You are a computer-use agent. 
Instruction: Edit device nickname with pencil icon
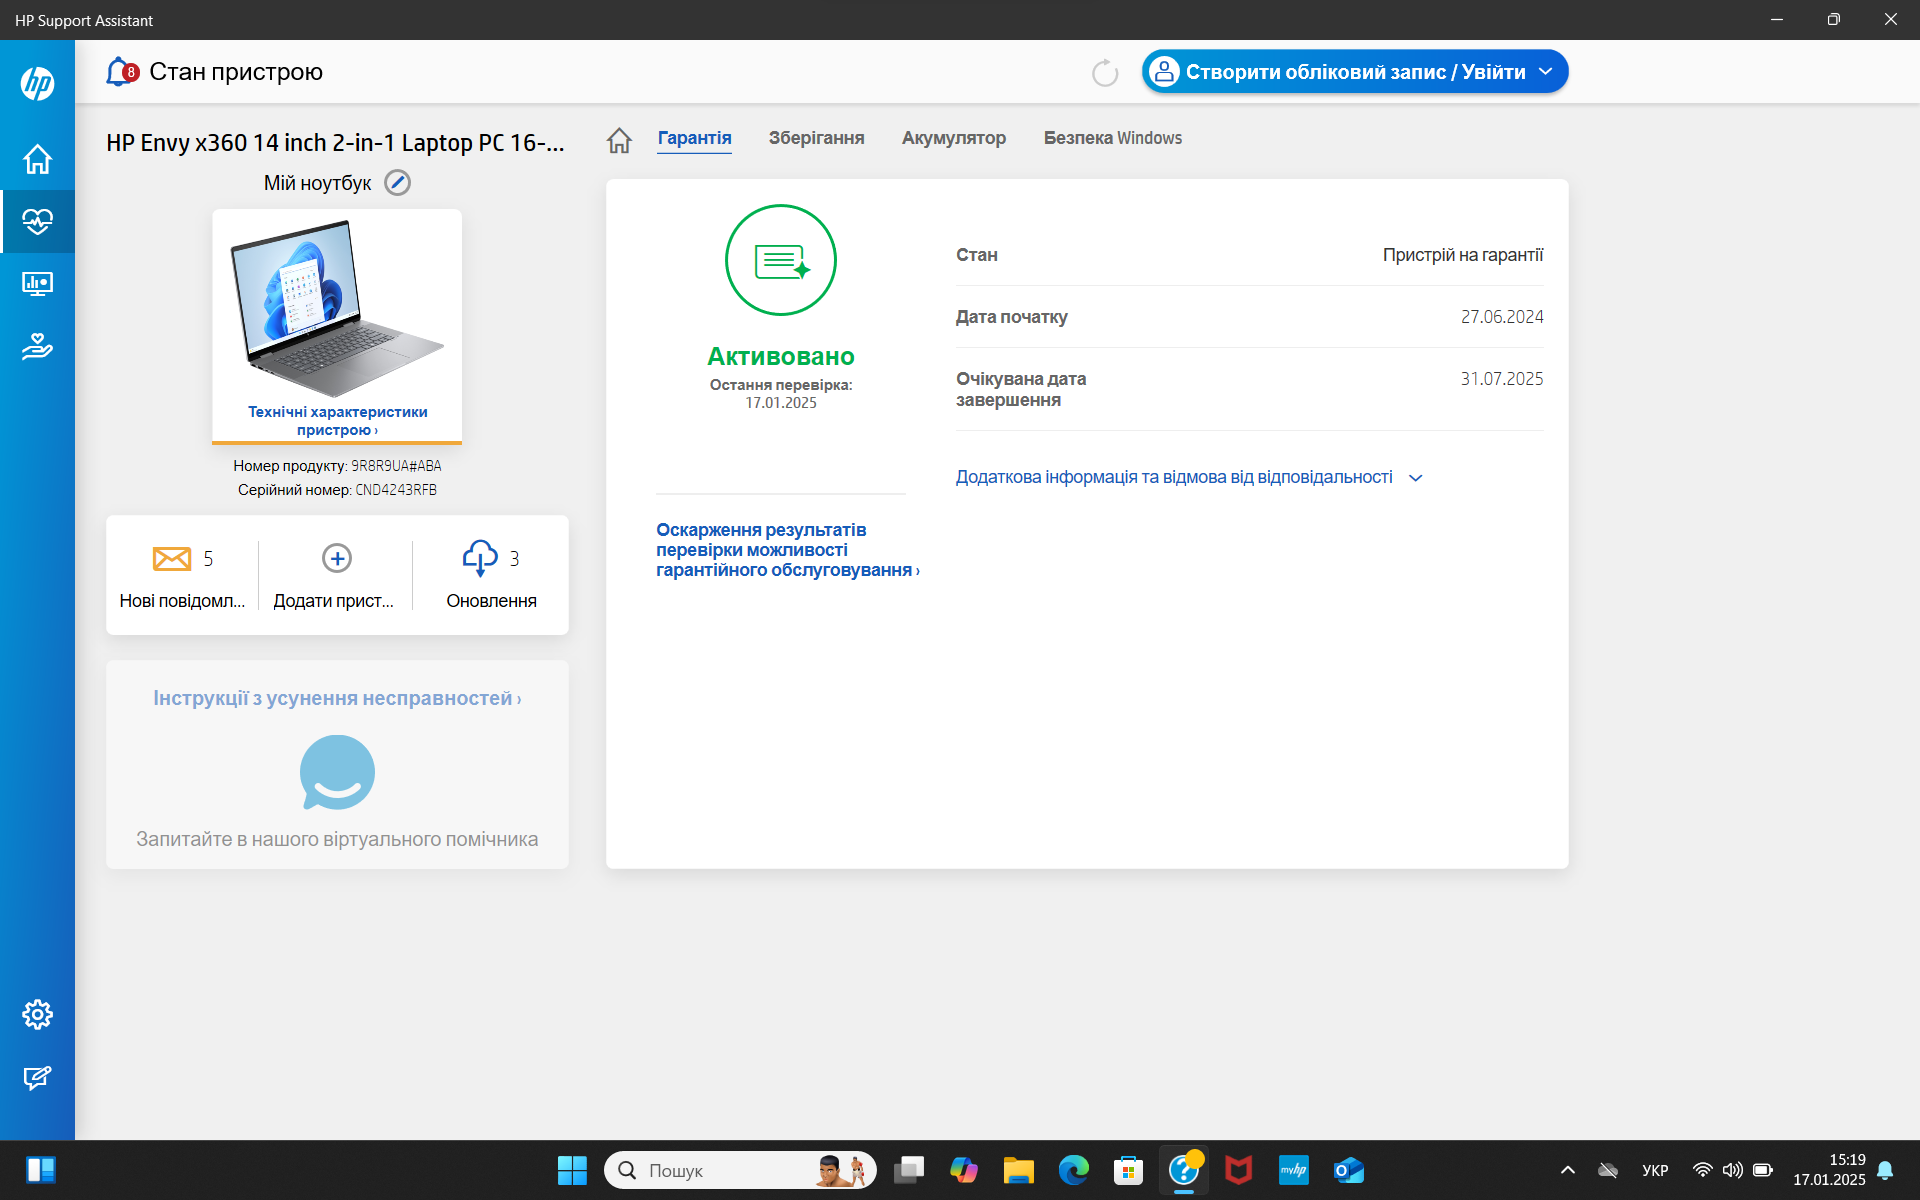click(x=398, y=183)
